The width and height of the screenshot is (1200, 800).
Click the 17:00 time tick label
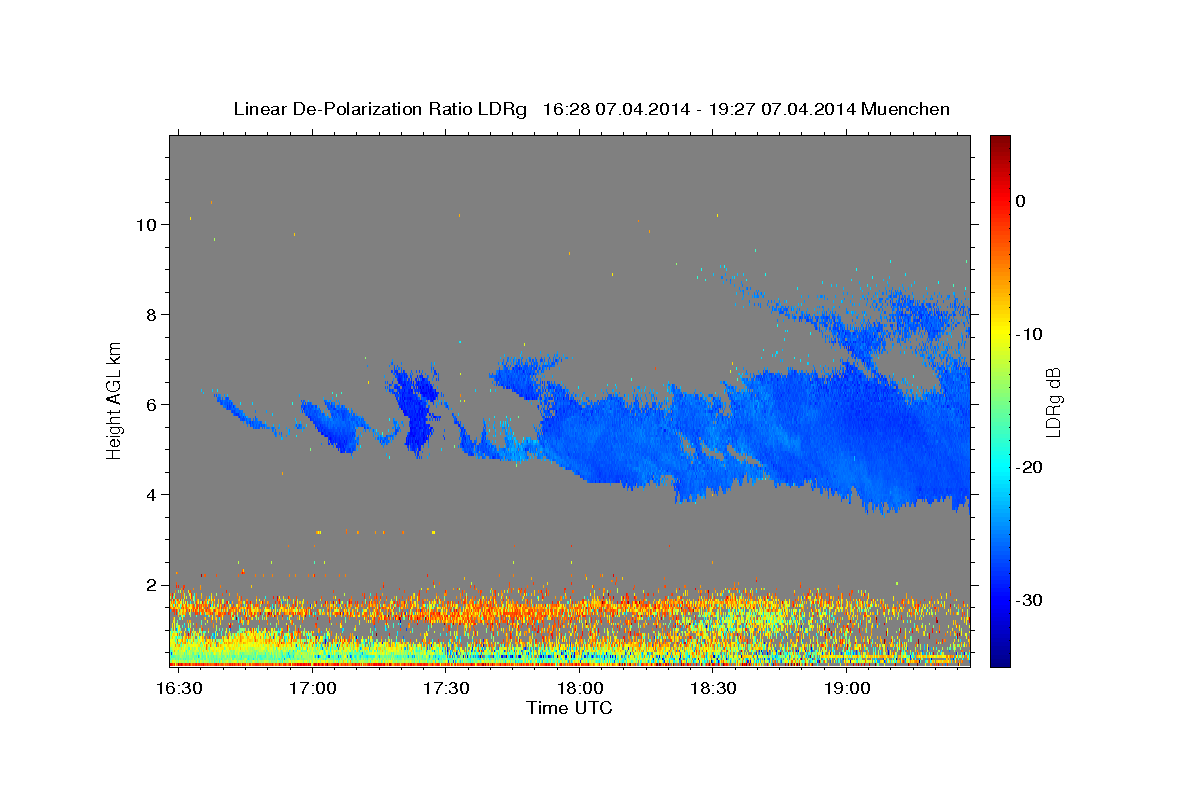(313, 689)
